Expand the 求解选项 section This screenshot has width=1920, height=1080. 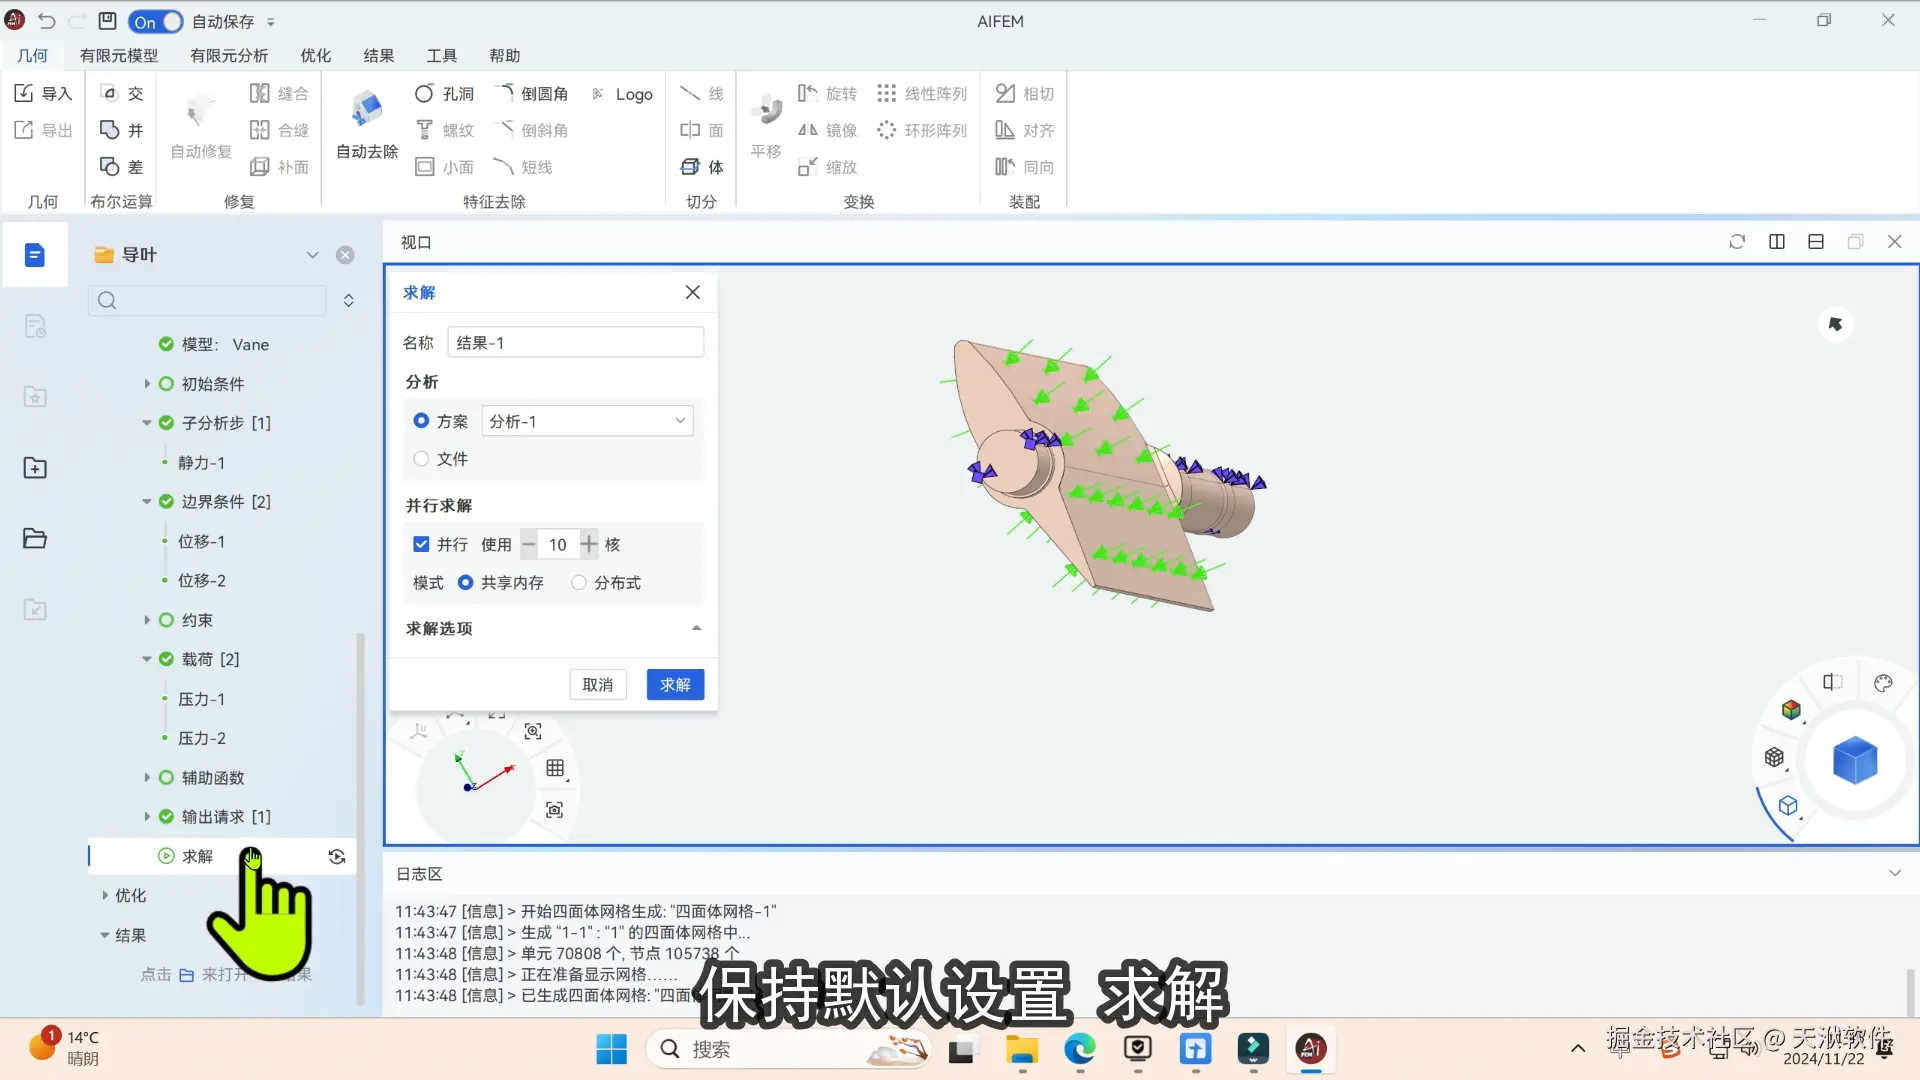tap(696, 628)
